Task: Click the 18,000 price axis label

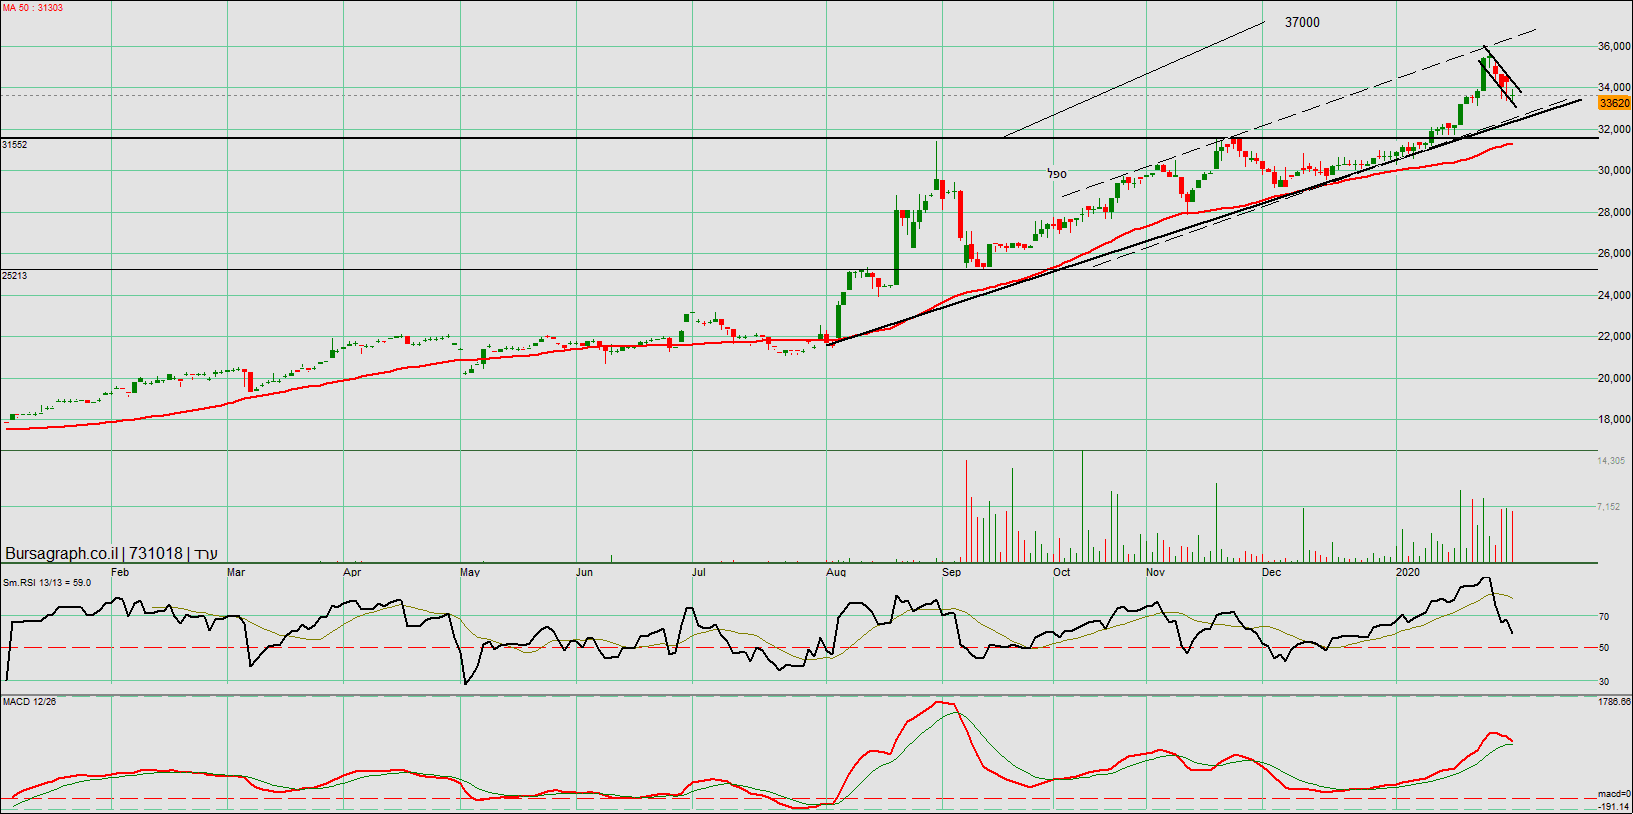Action: 1614,419
